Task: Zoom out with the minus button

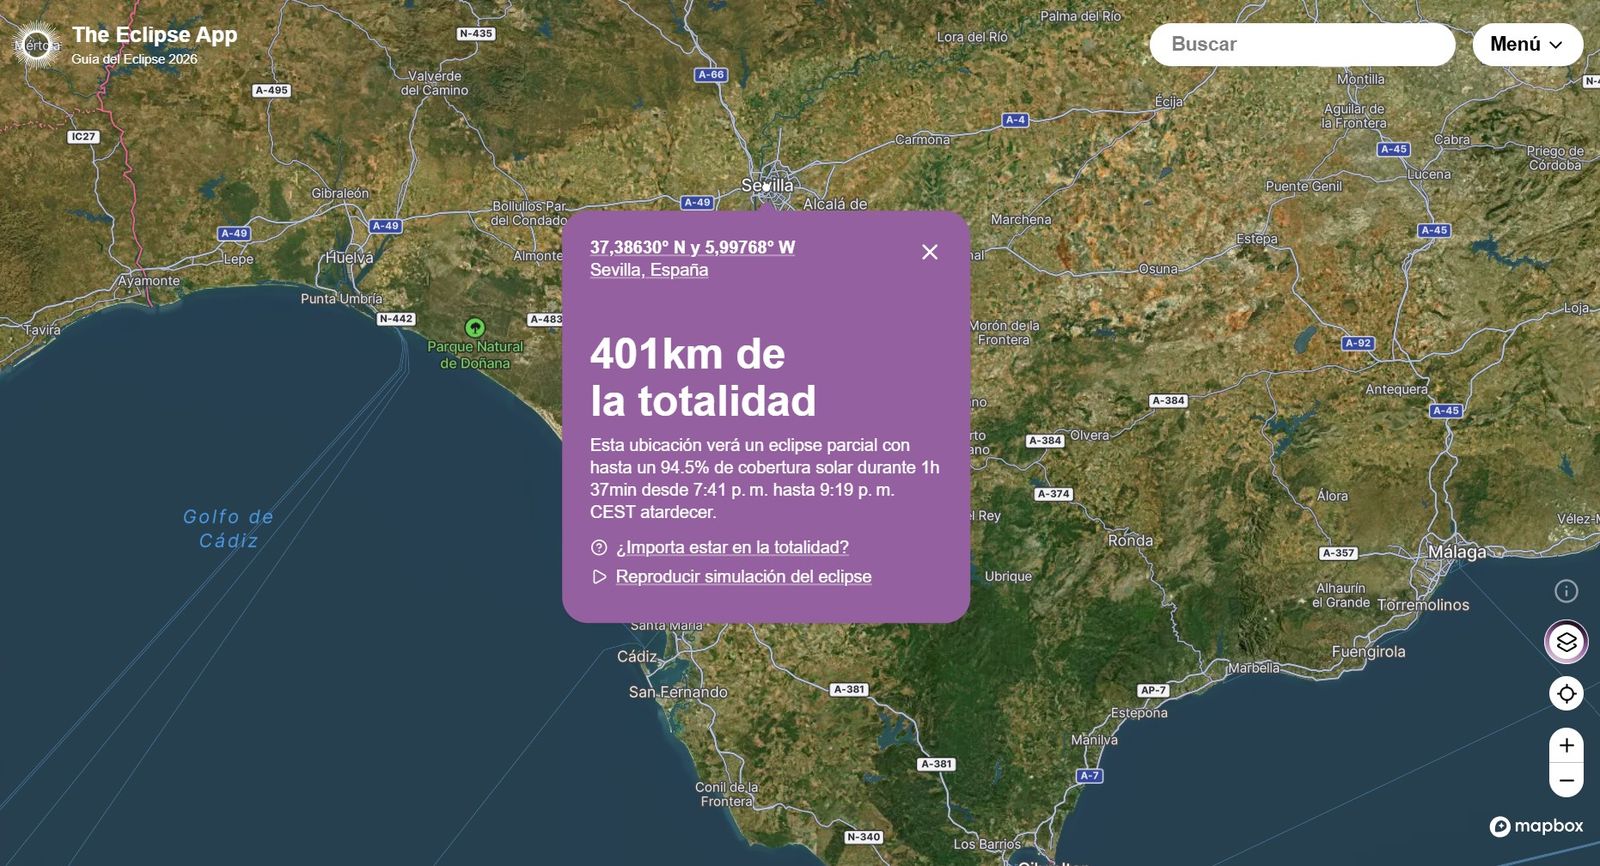Action: point(1566,780)
